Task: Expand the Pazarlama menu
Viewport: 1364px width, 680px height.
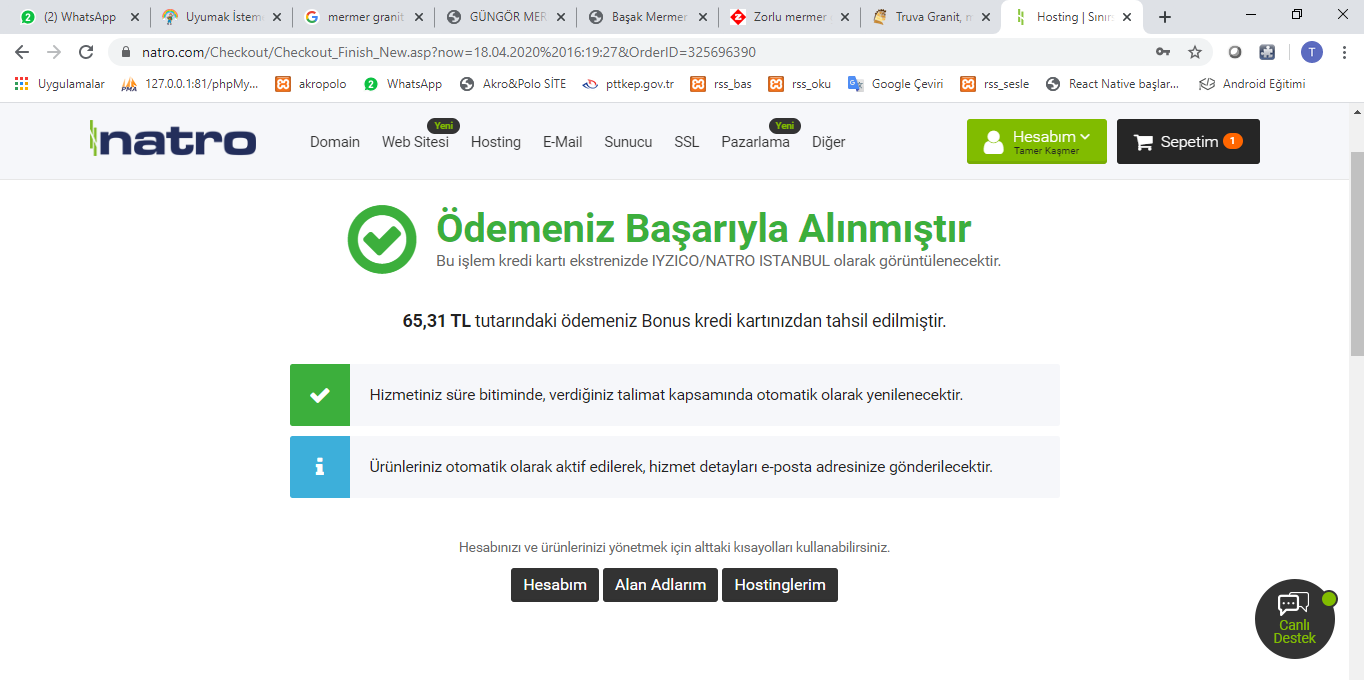Action: pos(755,142)
